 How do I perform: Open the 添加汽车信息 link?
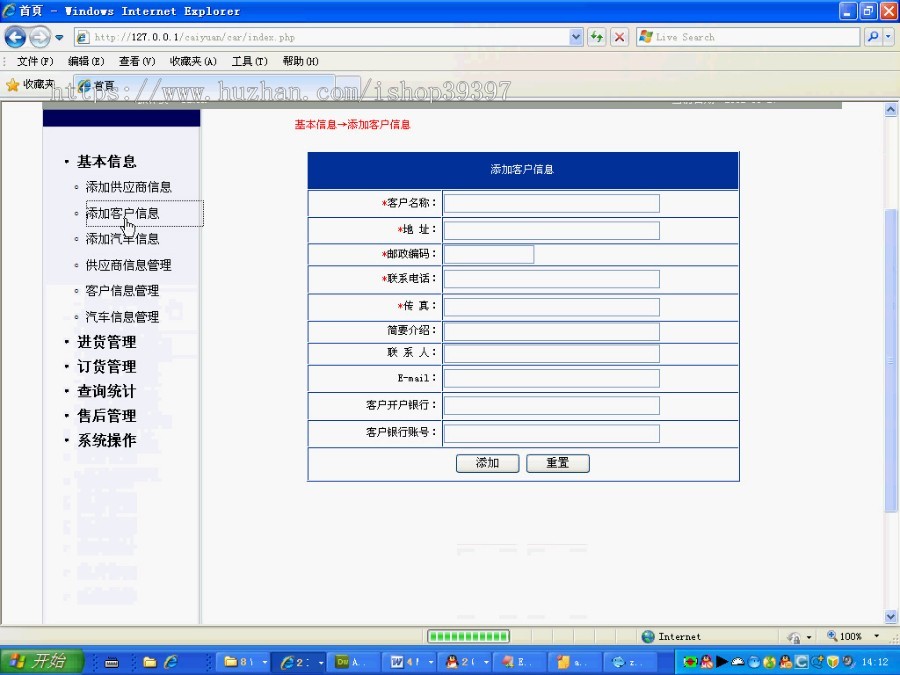pos(122,239)
